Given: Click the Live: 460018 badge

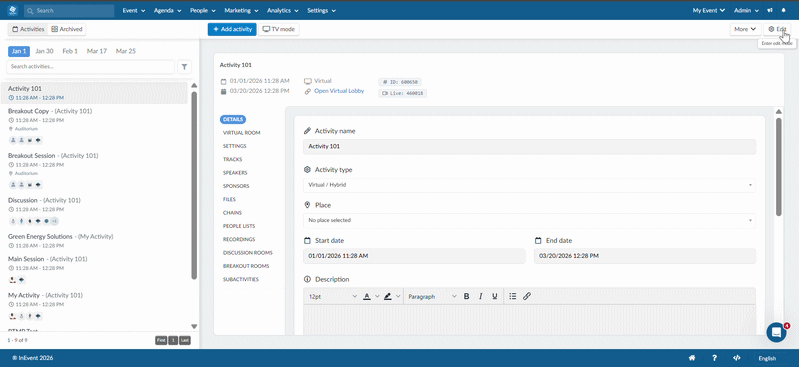Looking at the screenshot, I should pyautogui.click(x=403, y=93).
